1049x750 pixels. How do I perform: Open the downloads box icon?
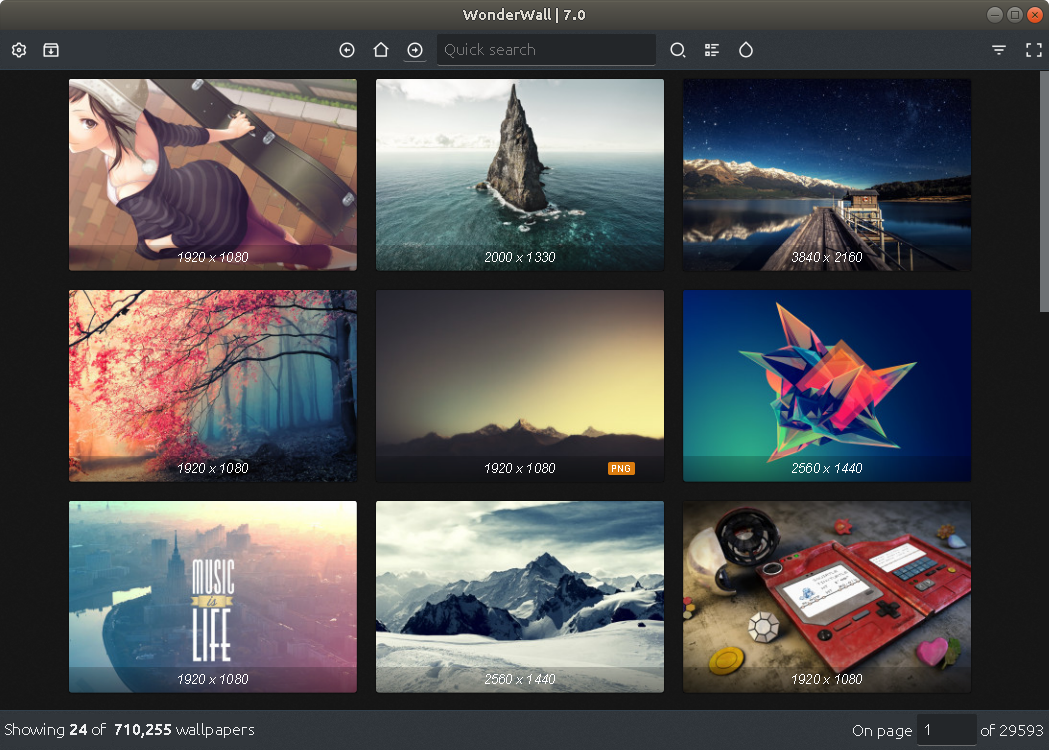[51, 50]
